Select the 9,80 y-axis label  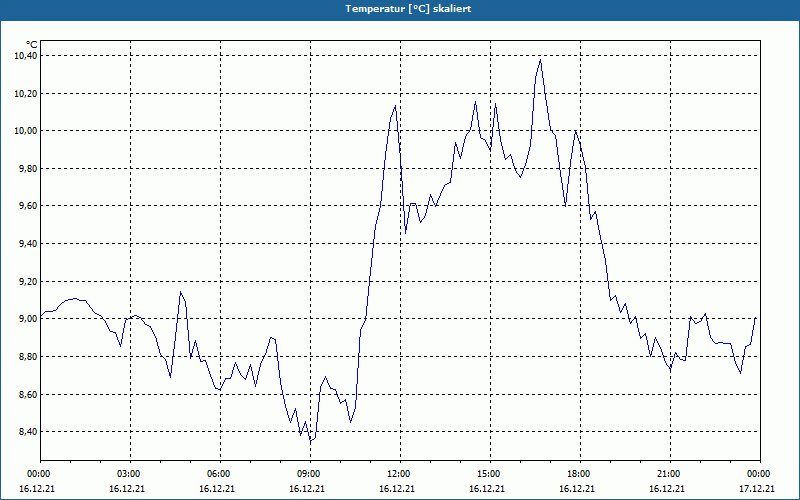pyautogui.click(x=28, y=168)
